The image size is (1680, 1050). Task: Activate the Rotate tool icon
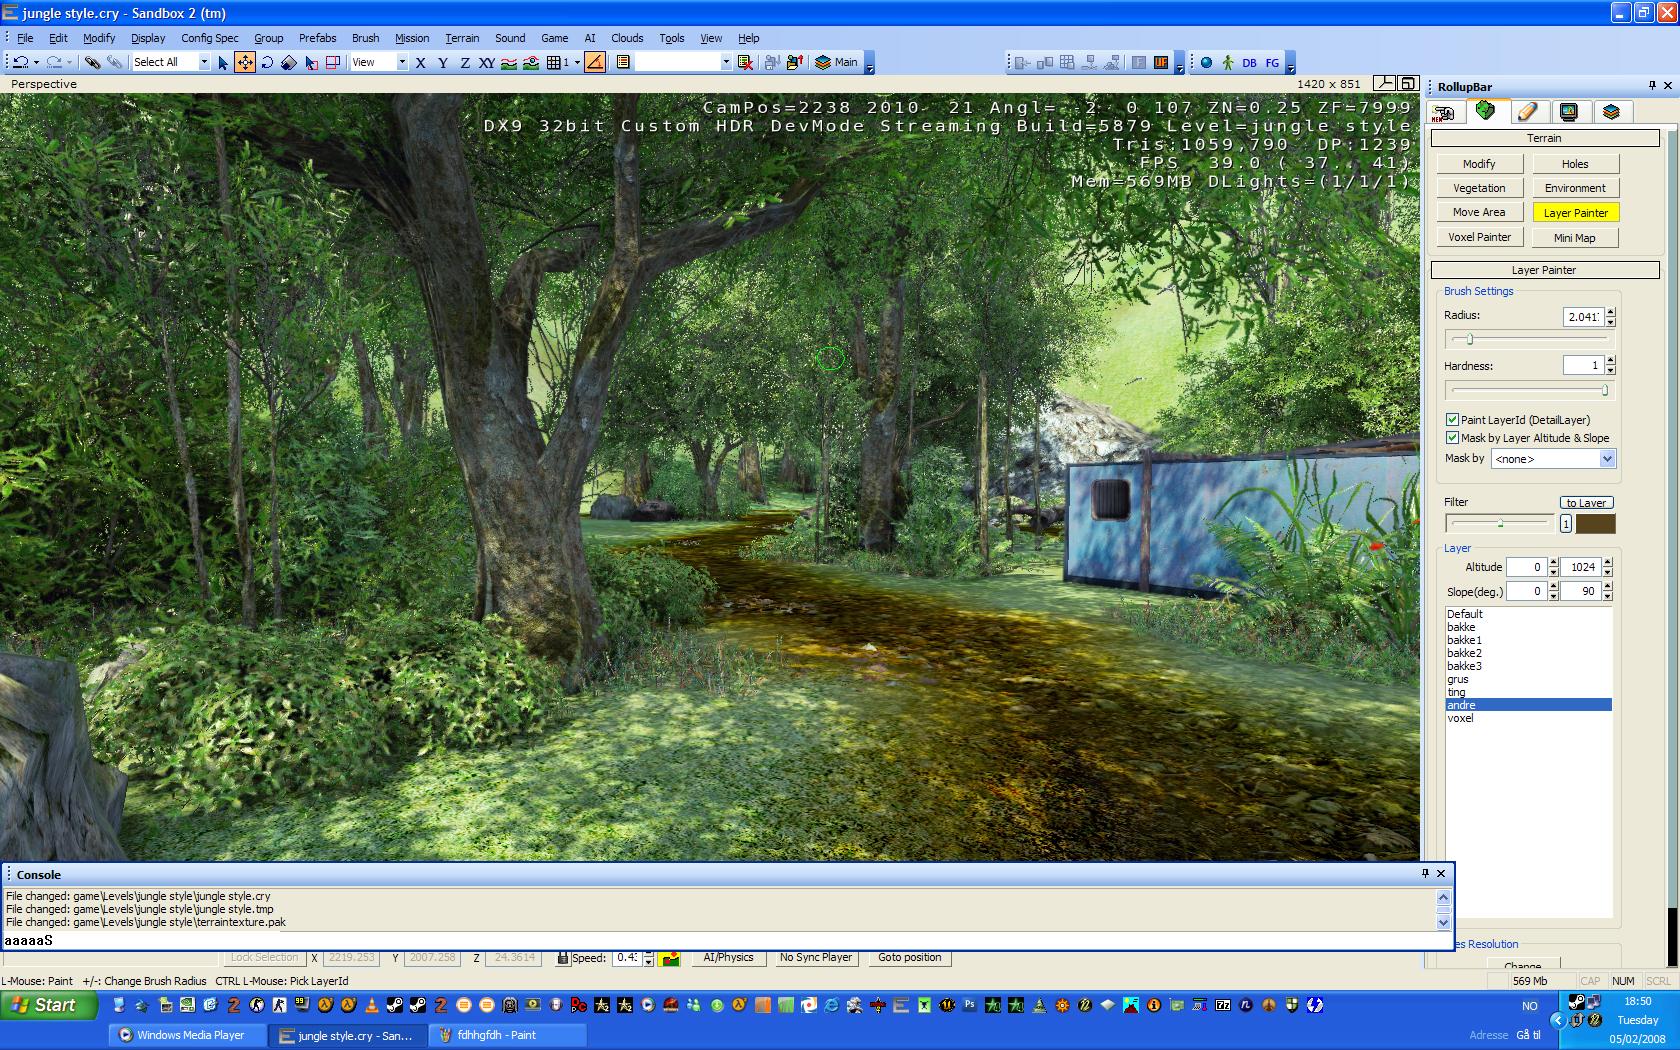267,62
